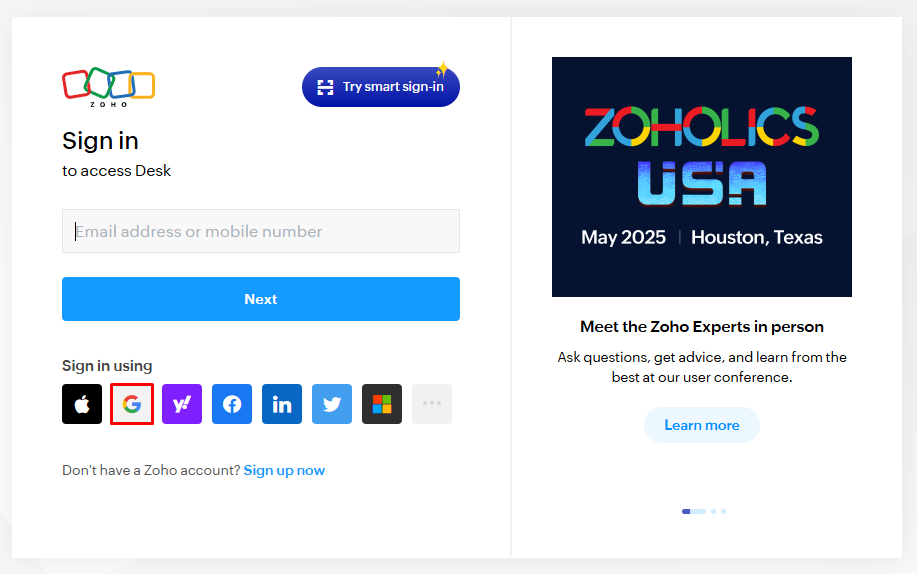
Task: Click the LinkedIn sign-in icon
Action: pyautogui.click(x=282, y=404)
